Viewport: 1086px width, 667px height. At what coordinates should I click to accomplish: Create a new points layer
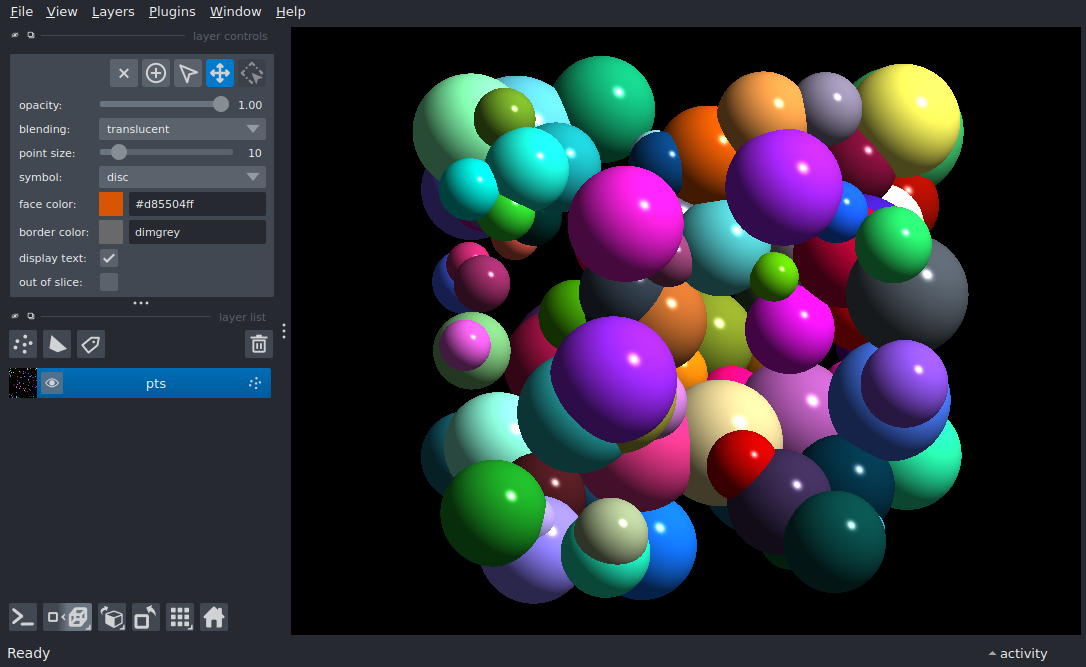(23, 344)
